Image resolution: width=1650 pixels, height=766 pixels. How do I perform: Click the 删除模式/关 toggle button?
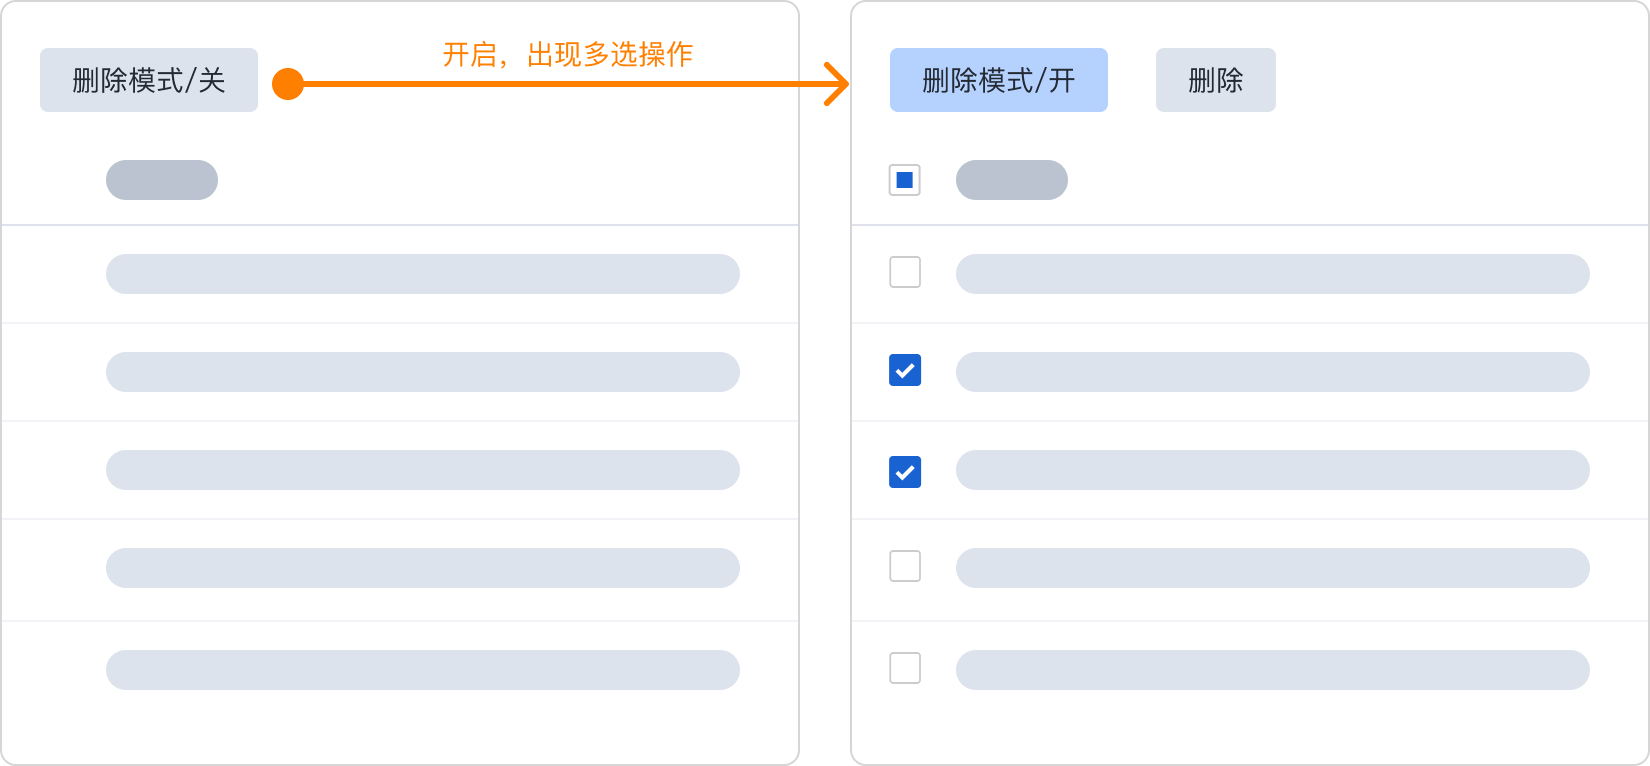149,80
